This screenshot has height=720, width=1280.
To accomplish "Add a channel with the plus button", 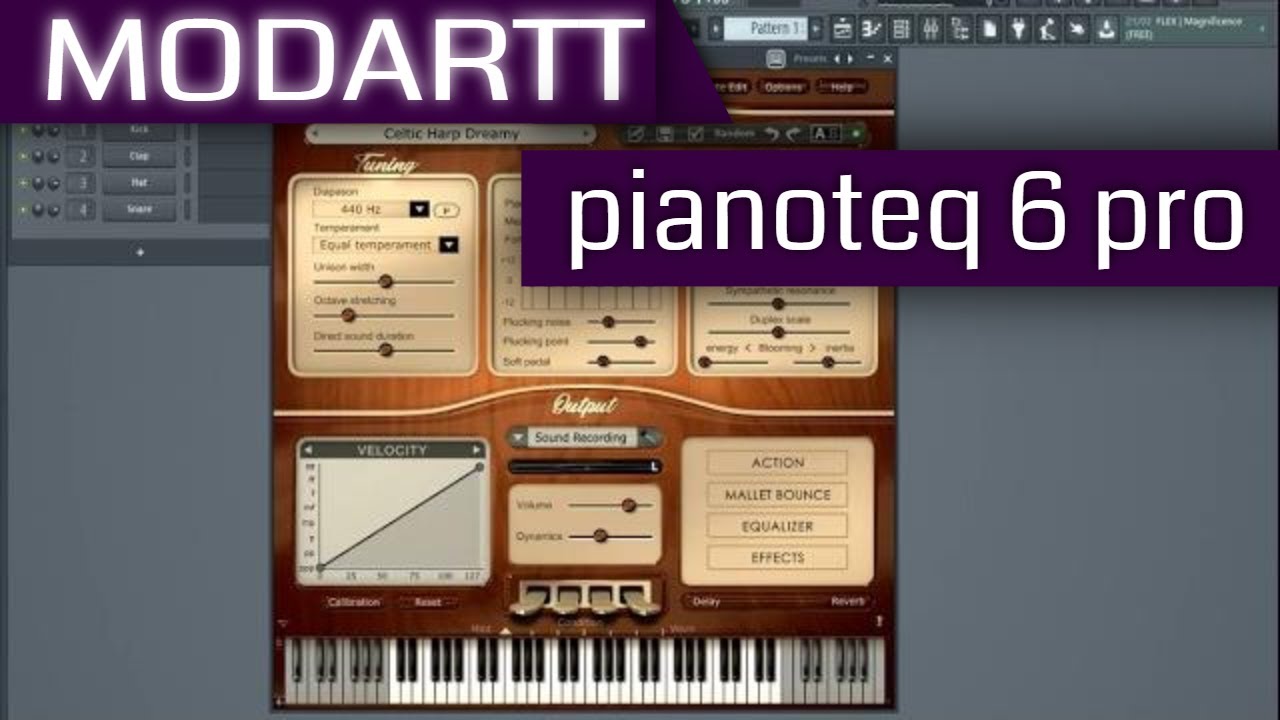I will [140, 252].
